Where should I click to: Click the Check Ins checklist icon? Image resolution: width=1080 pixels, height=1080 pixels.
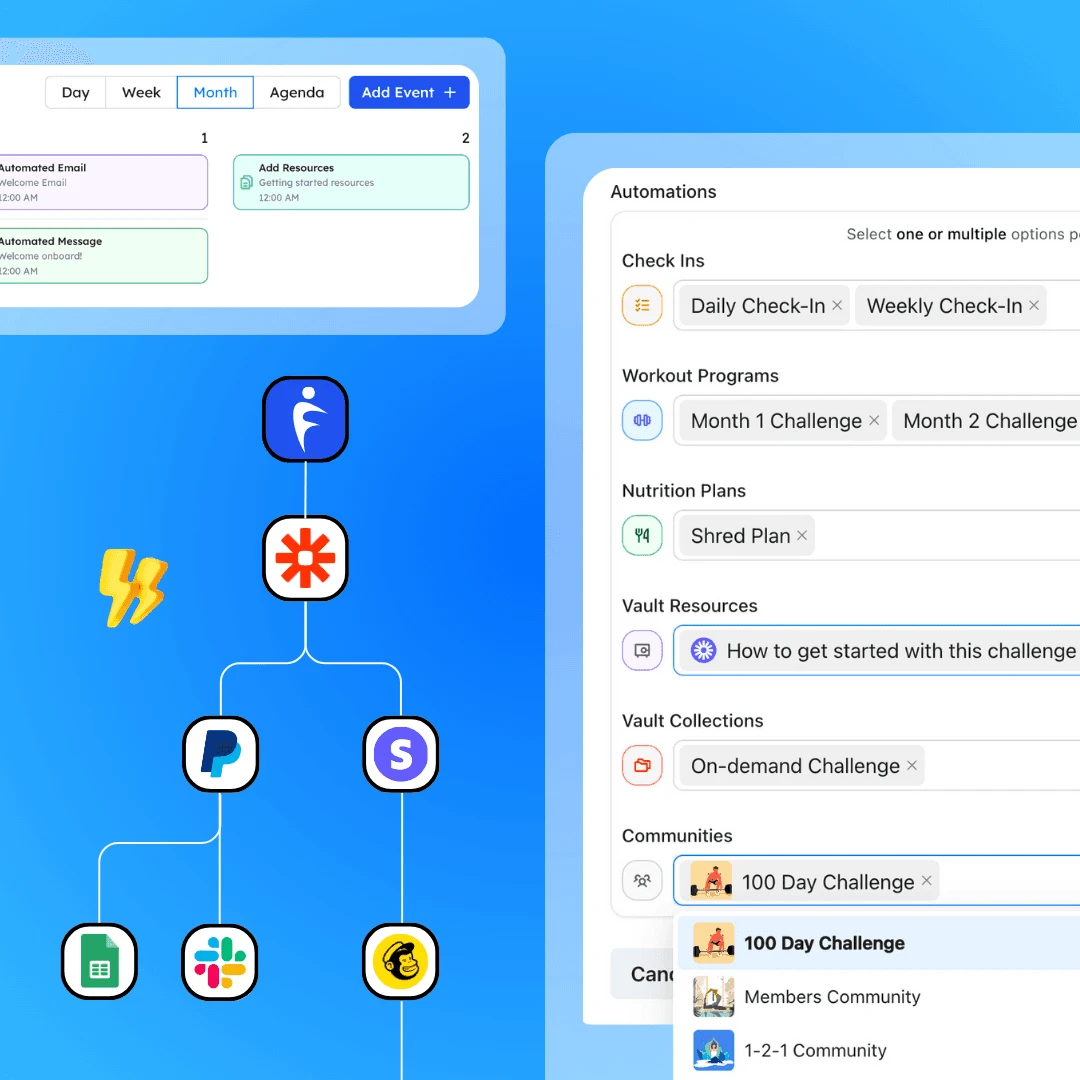642,305
